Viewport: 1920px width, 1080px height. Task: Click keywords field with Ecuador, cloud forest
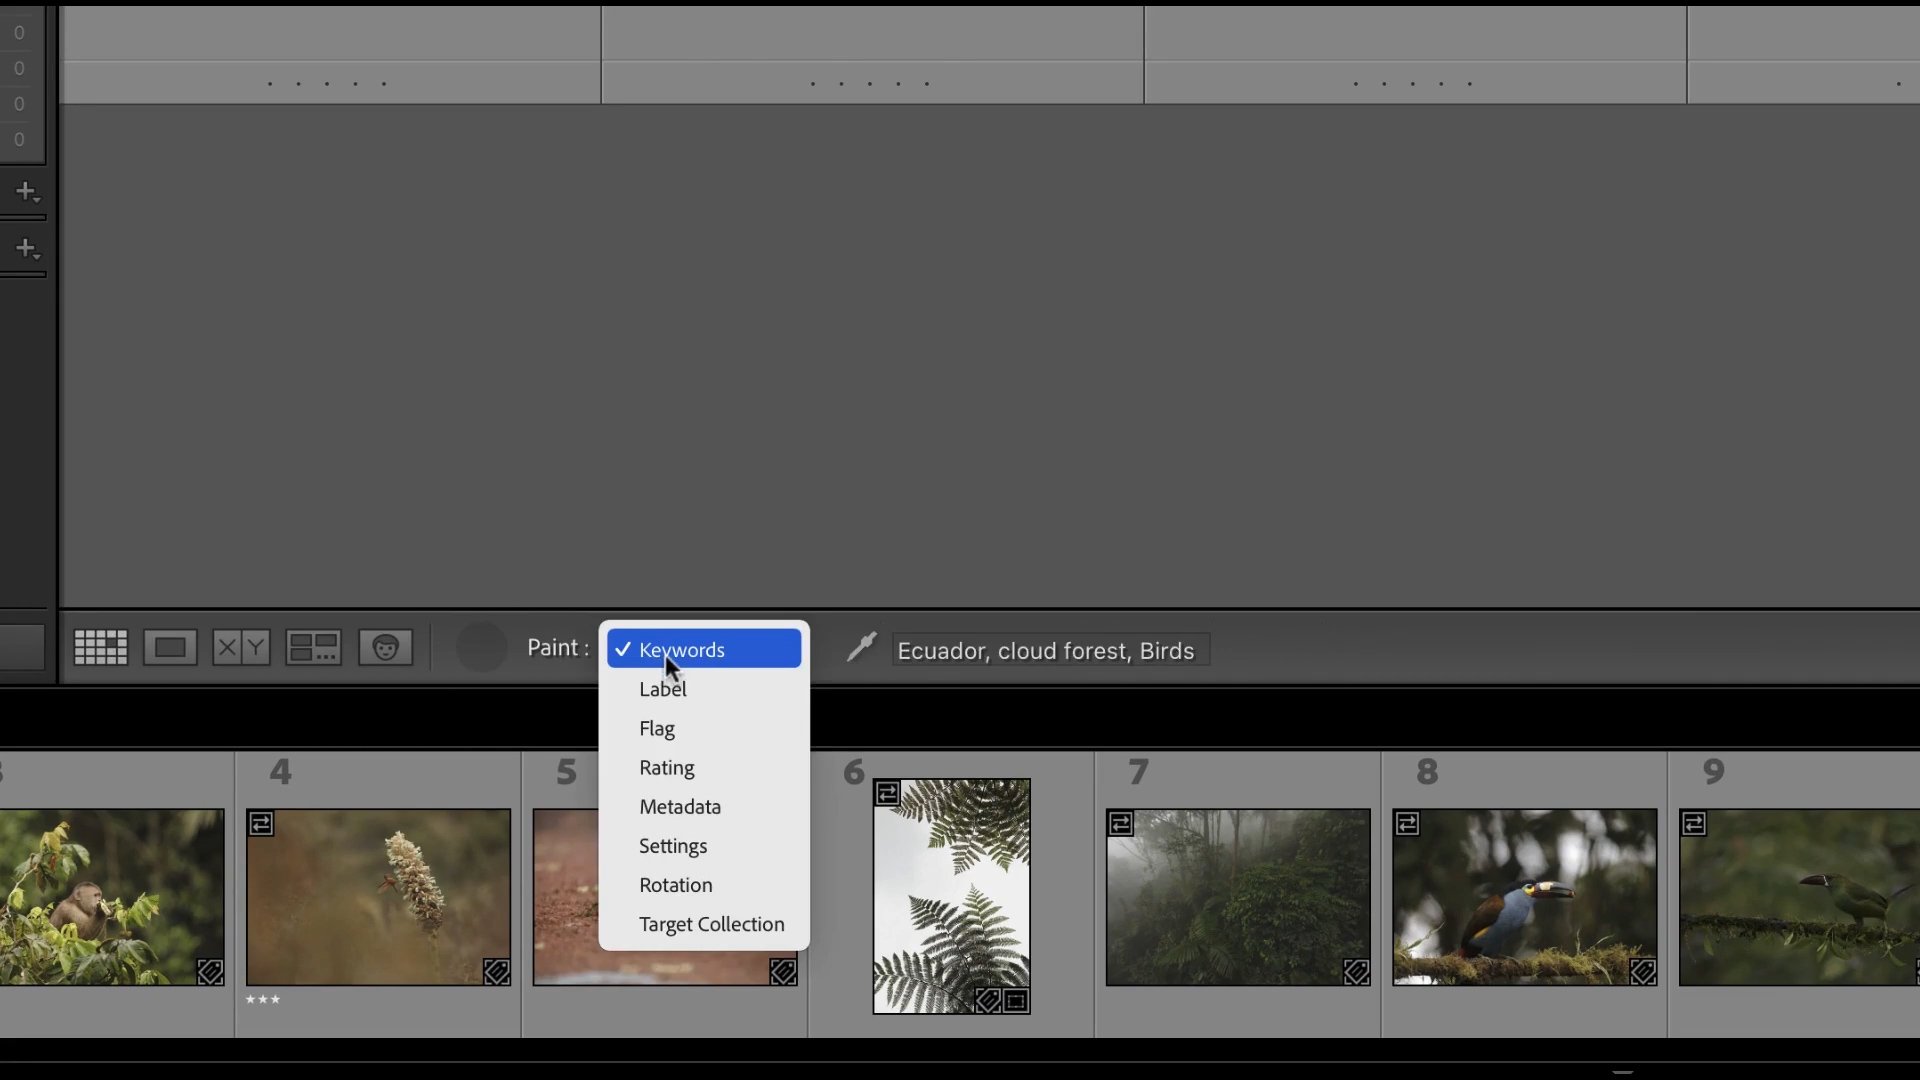point(1050,651)
